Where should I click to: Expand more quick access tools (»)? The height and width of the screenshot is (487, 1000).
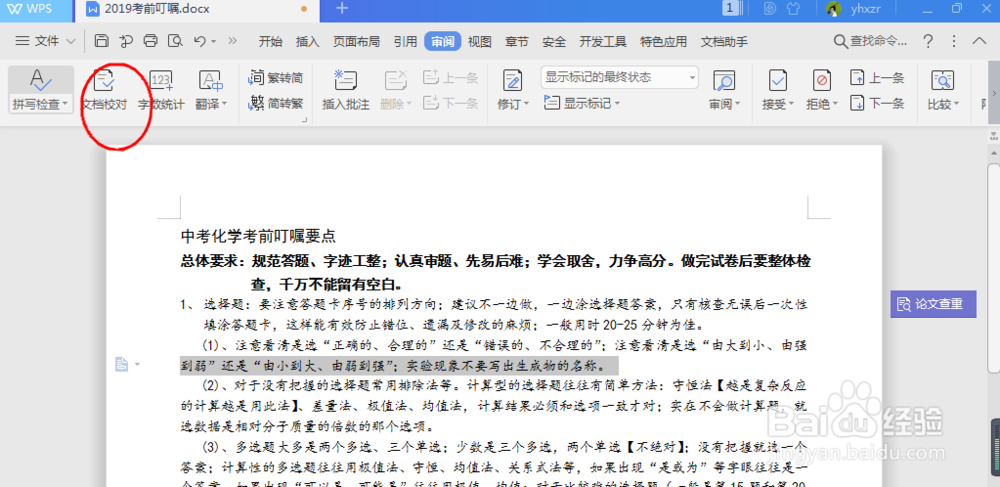[x=232, y=41]
